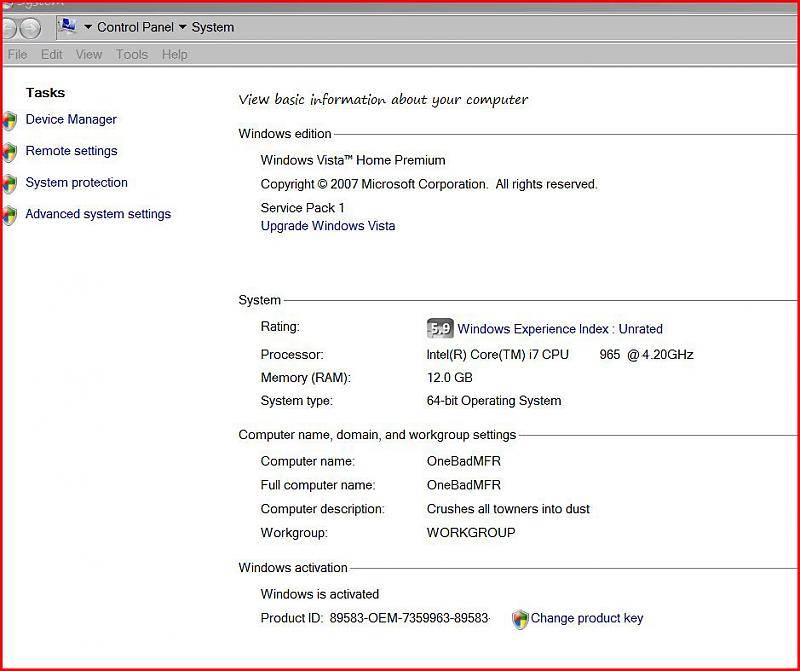
Task: Click the computer icon in the address bar
Action: (67, 26)
